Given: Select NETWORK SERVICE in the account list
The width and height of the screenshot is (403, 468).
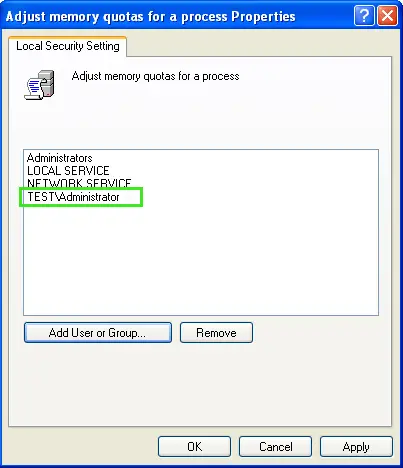Looking at the screenshot, I should (79, 183).
